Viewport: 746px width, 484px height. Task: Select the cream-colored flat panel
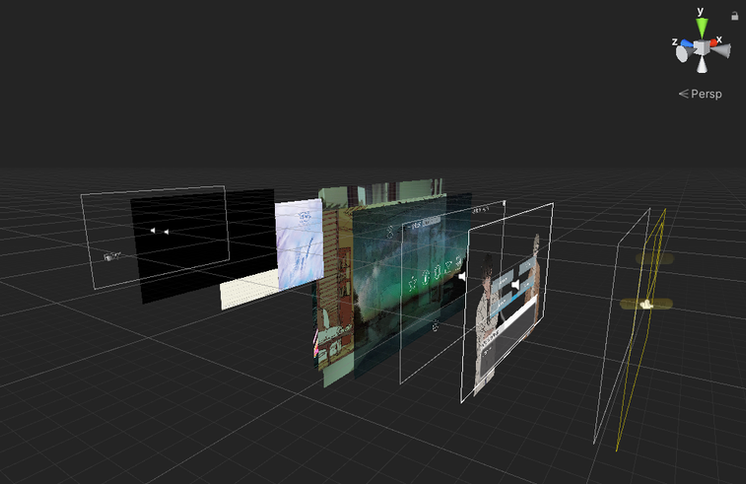(249, 289)
